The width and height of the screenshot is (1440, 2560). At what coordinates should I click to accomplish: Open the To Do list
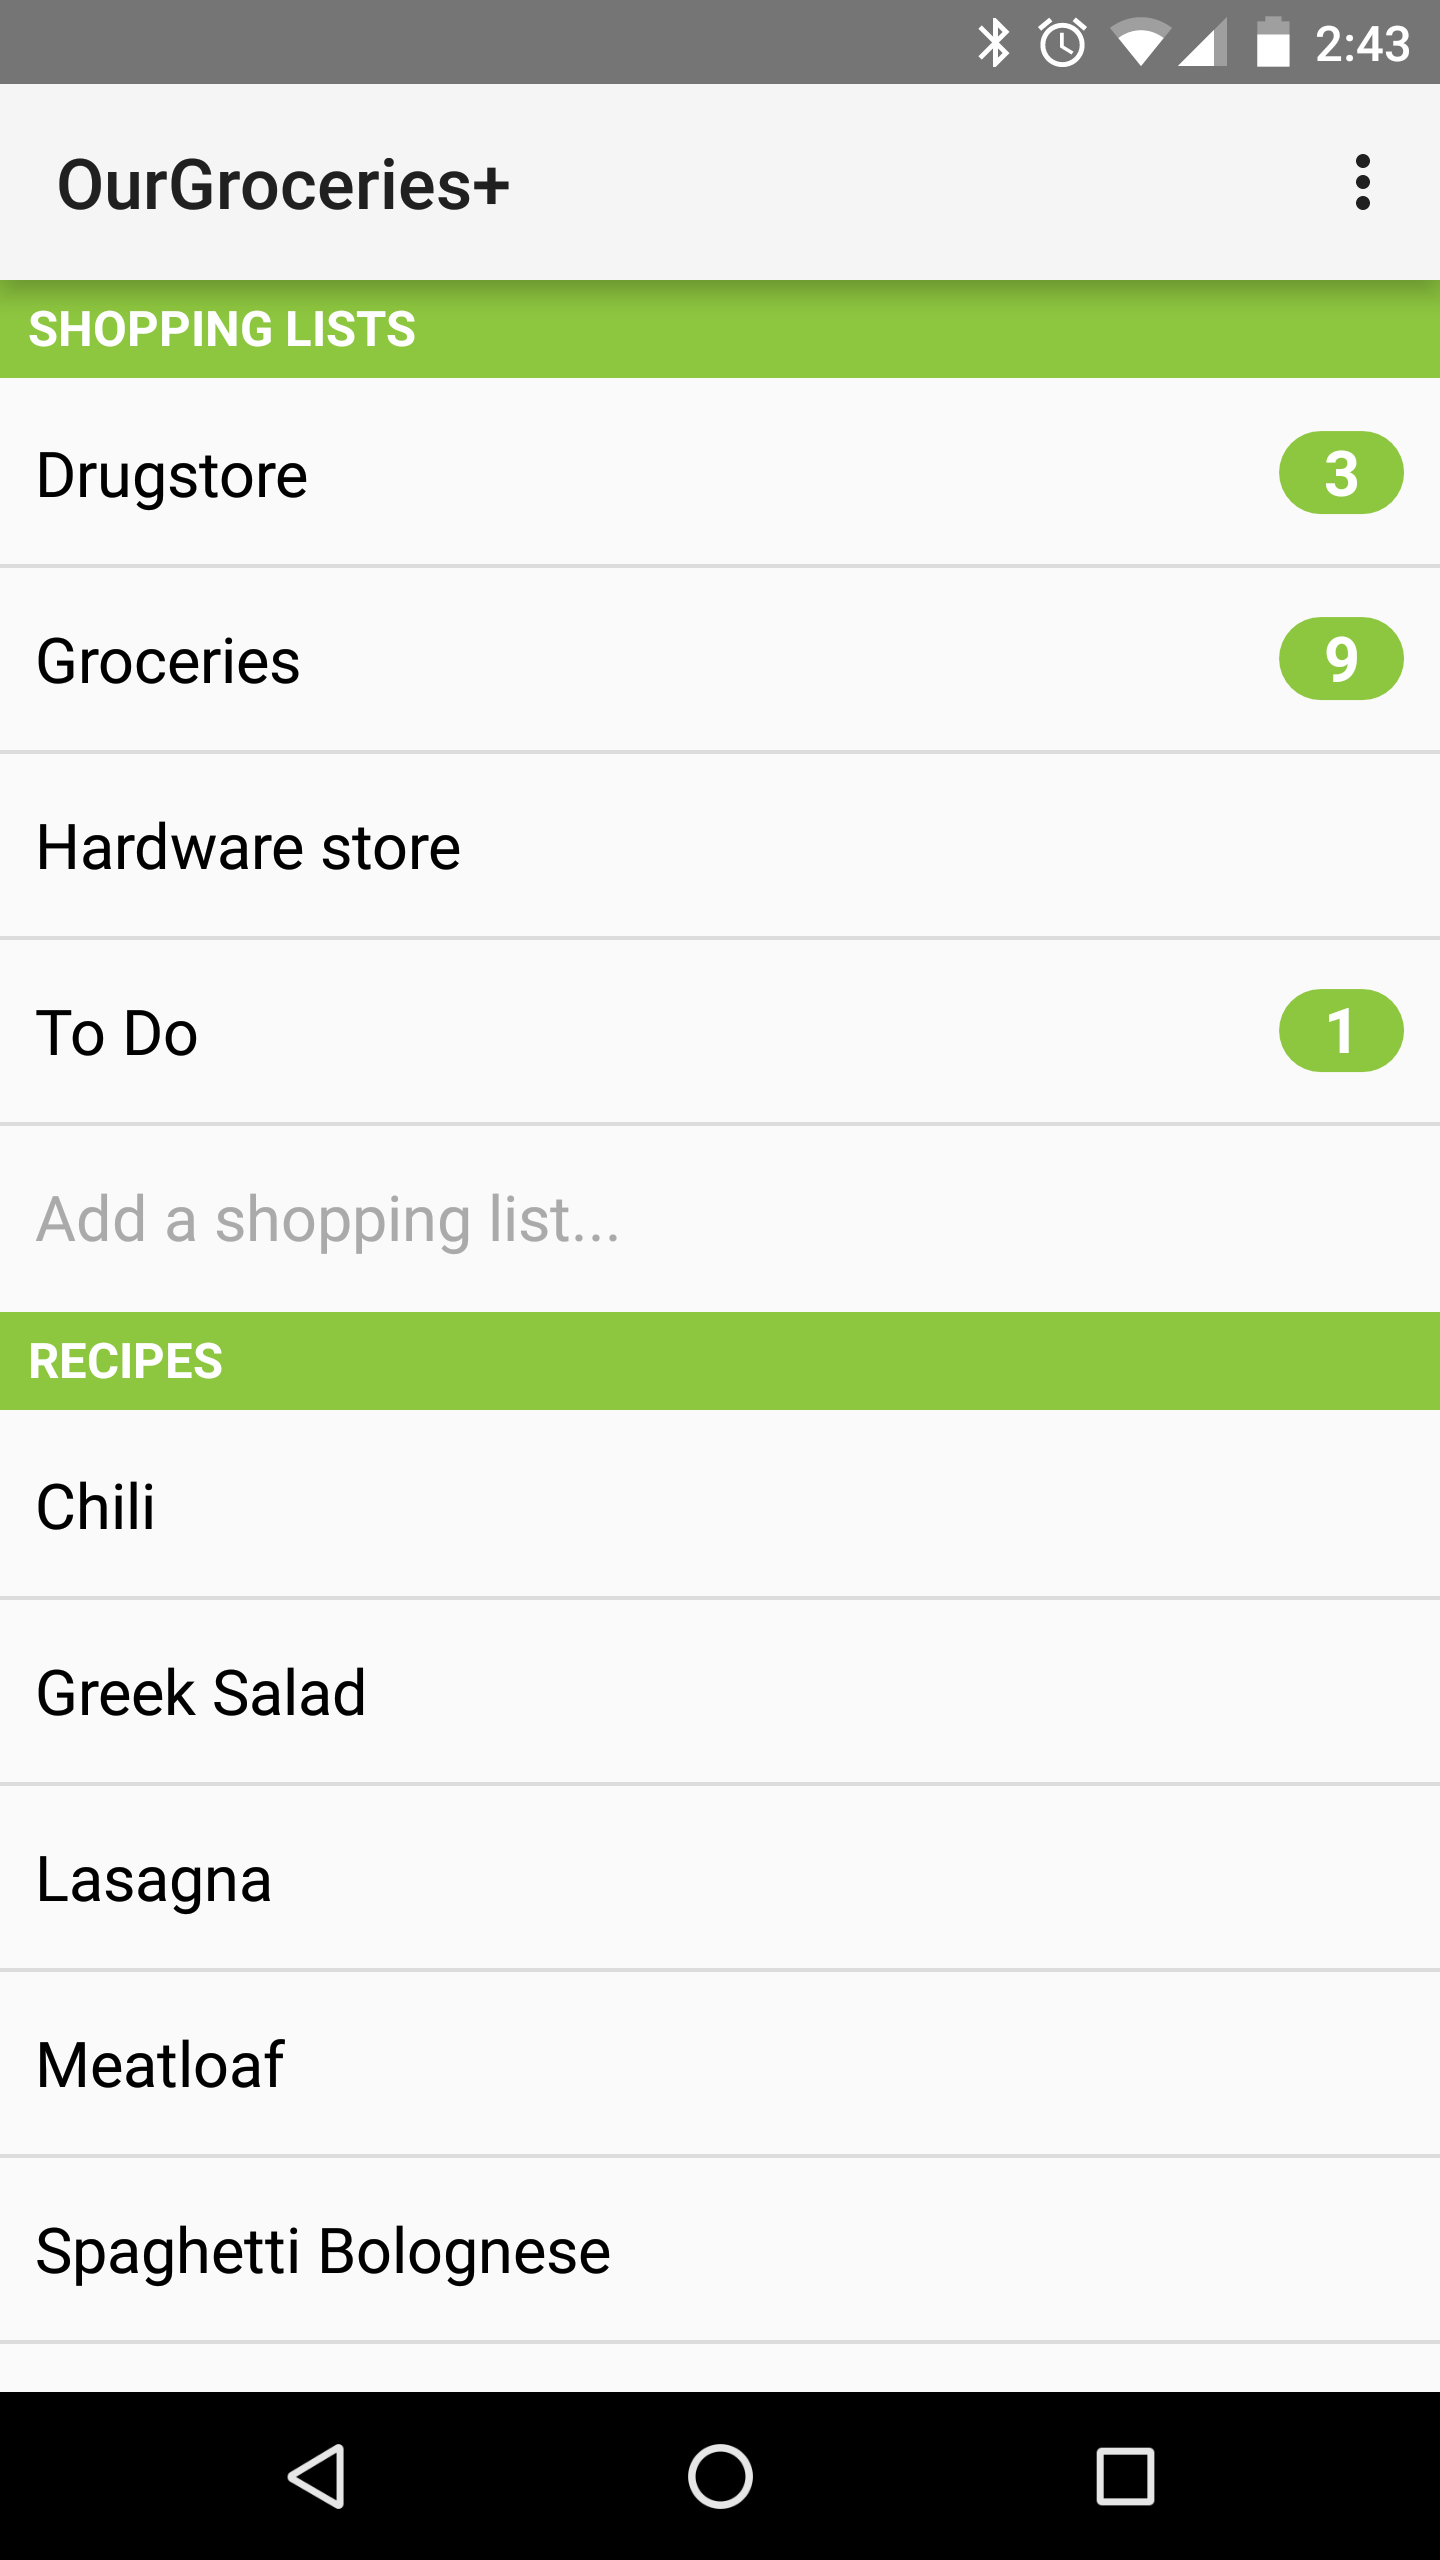tap(720, 1032)
